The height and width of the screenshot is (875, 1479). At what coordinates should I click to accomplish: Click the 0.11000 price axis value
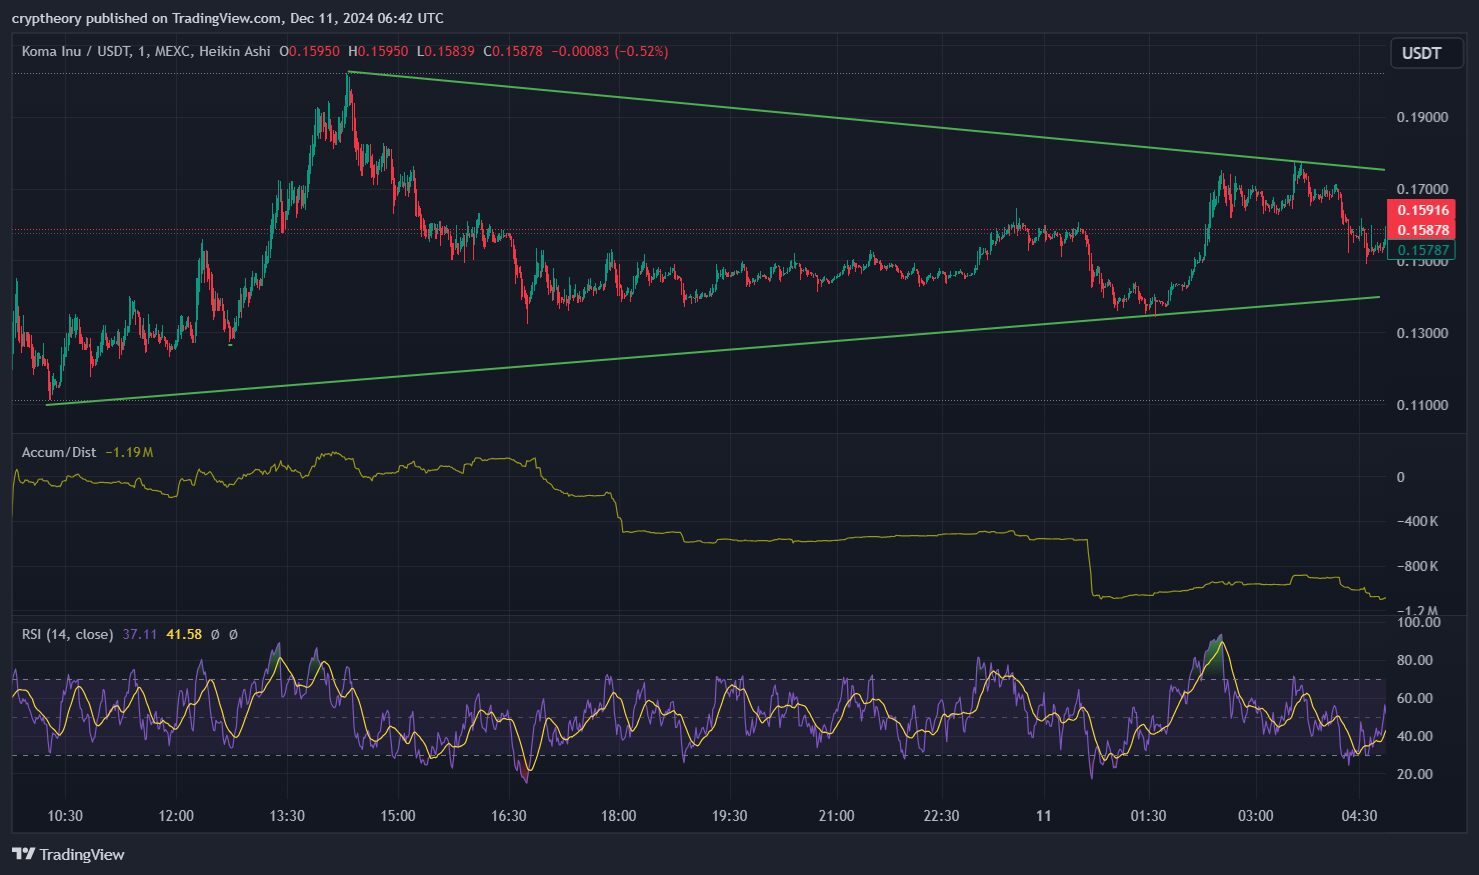coord(1422,405)
